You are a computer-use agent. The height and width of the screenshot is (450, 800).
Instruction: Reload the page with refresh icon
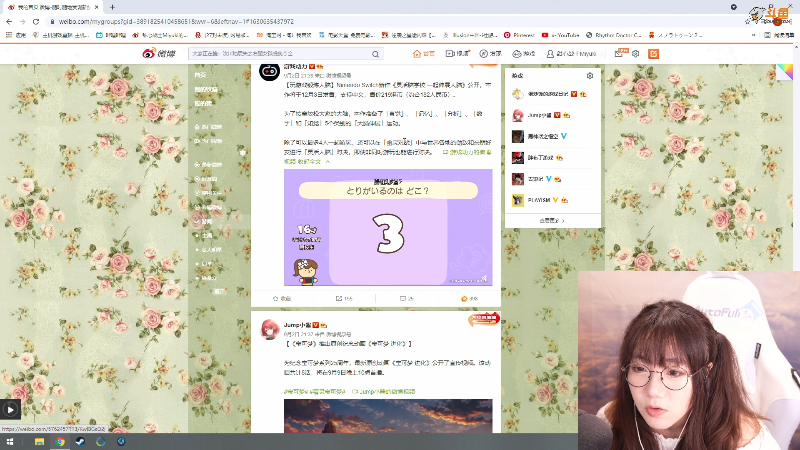[x=36, y=21]
